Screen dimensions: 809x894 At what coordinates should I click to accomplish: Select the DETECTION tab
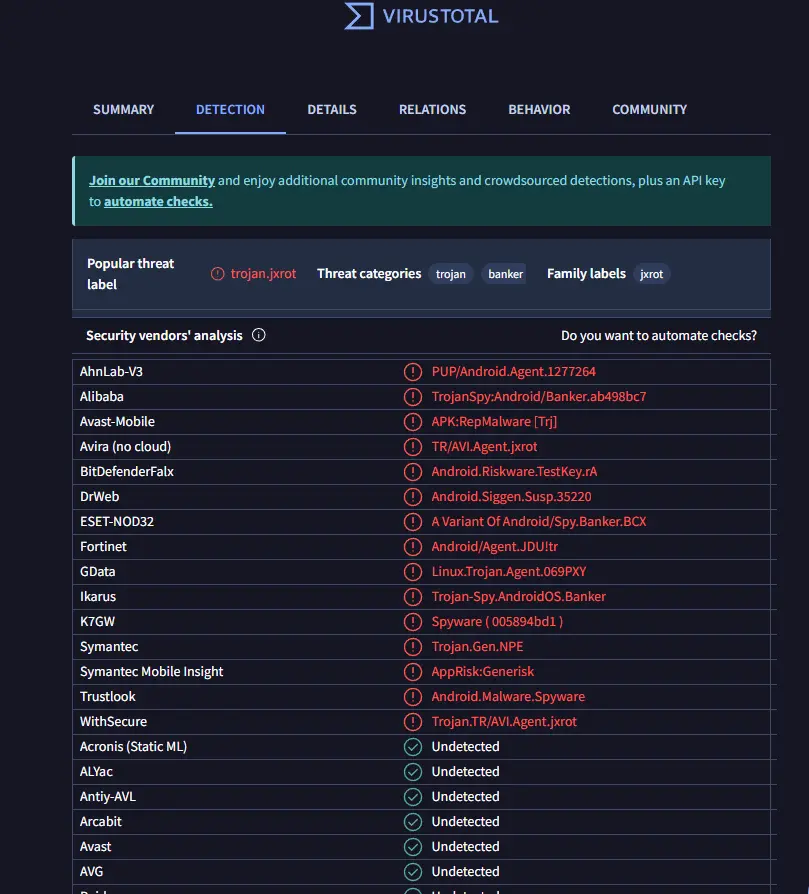(x=230, y=109)
